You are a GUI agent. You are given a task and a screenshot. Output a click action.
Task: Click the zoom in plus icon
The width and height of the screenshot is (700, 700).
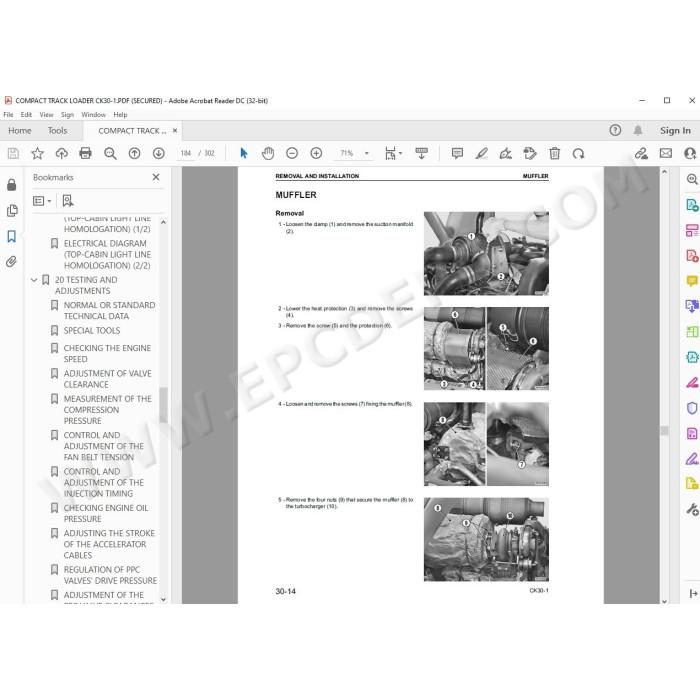tap(316, 154)
